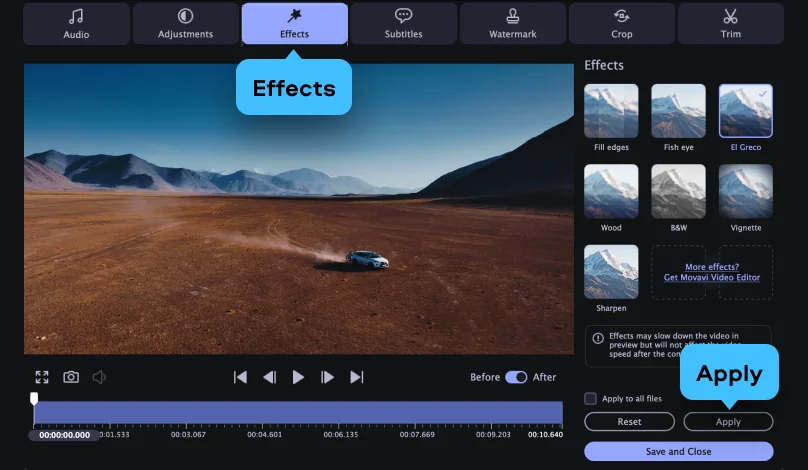808x470 pixels.
Task: Go to the Watermark tab
Action: pyautogui.click(x=513, y=24)
